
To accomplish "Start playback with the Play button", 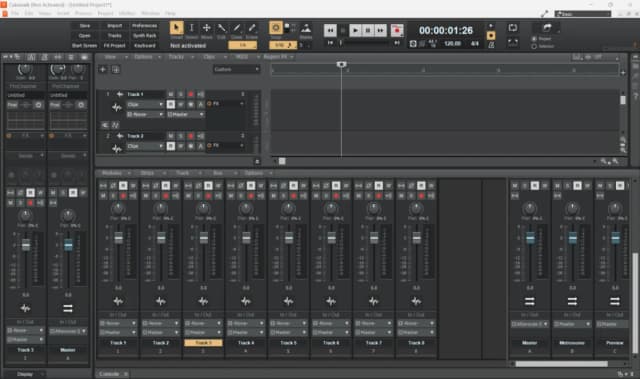I will click(x=356, y=31).
